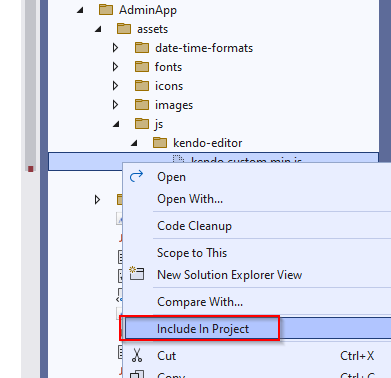
Task: Click the date-time-formats folder icon
Action: coord(142,48)
